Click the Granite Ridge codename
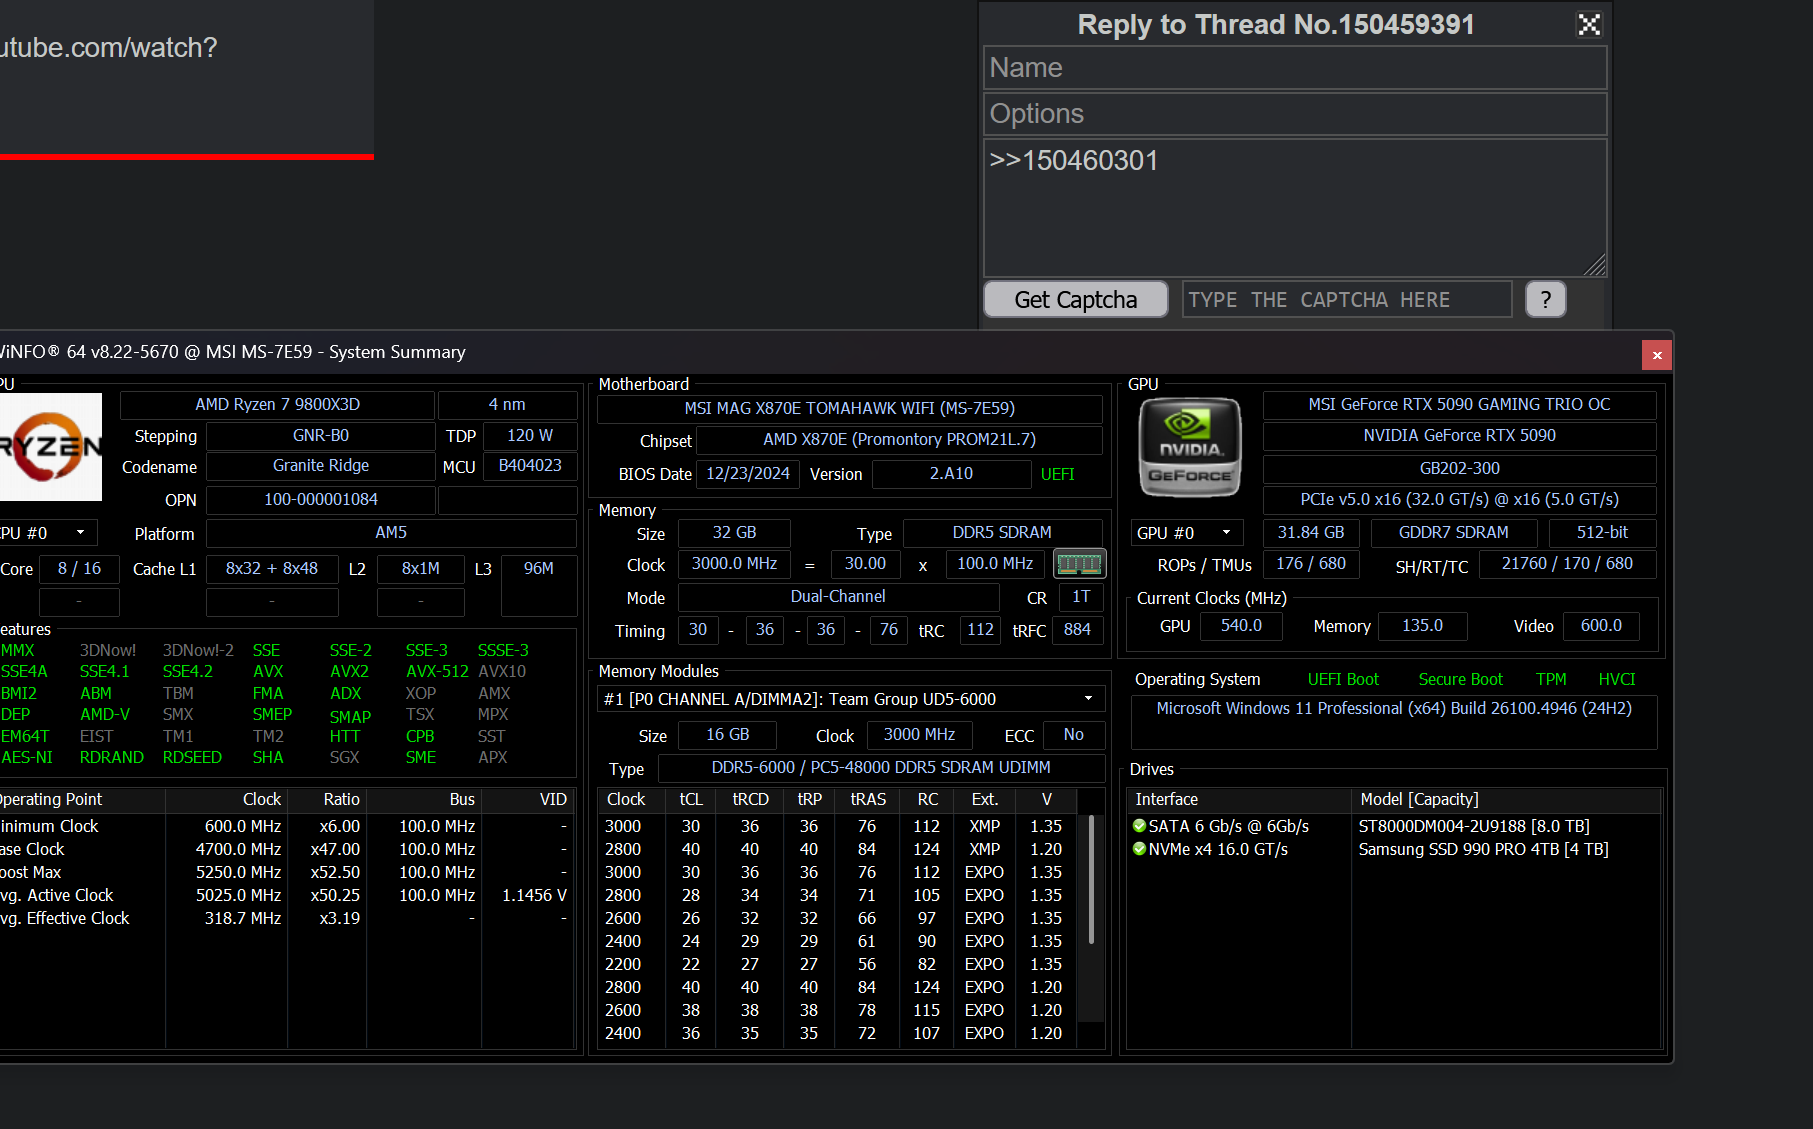The width and height of the screenshot is (1813, 1129). tap(321, 466)
